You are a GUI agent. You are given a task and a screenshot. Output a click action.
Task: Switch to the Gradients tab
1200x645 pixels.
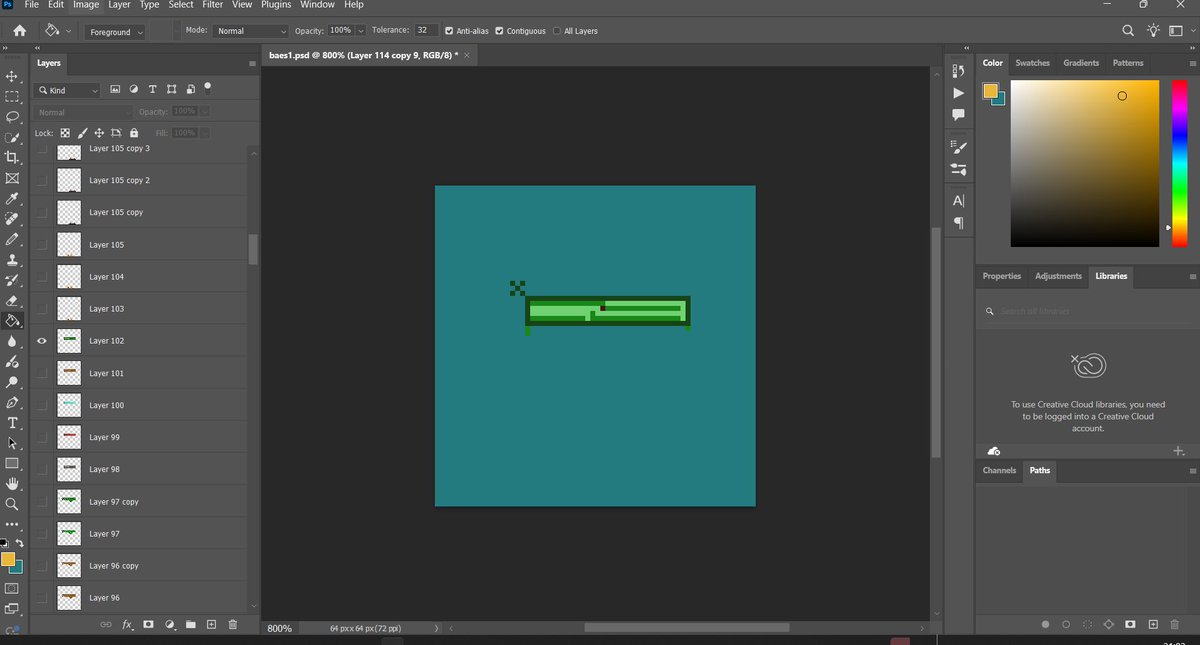[1081, 63]
